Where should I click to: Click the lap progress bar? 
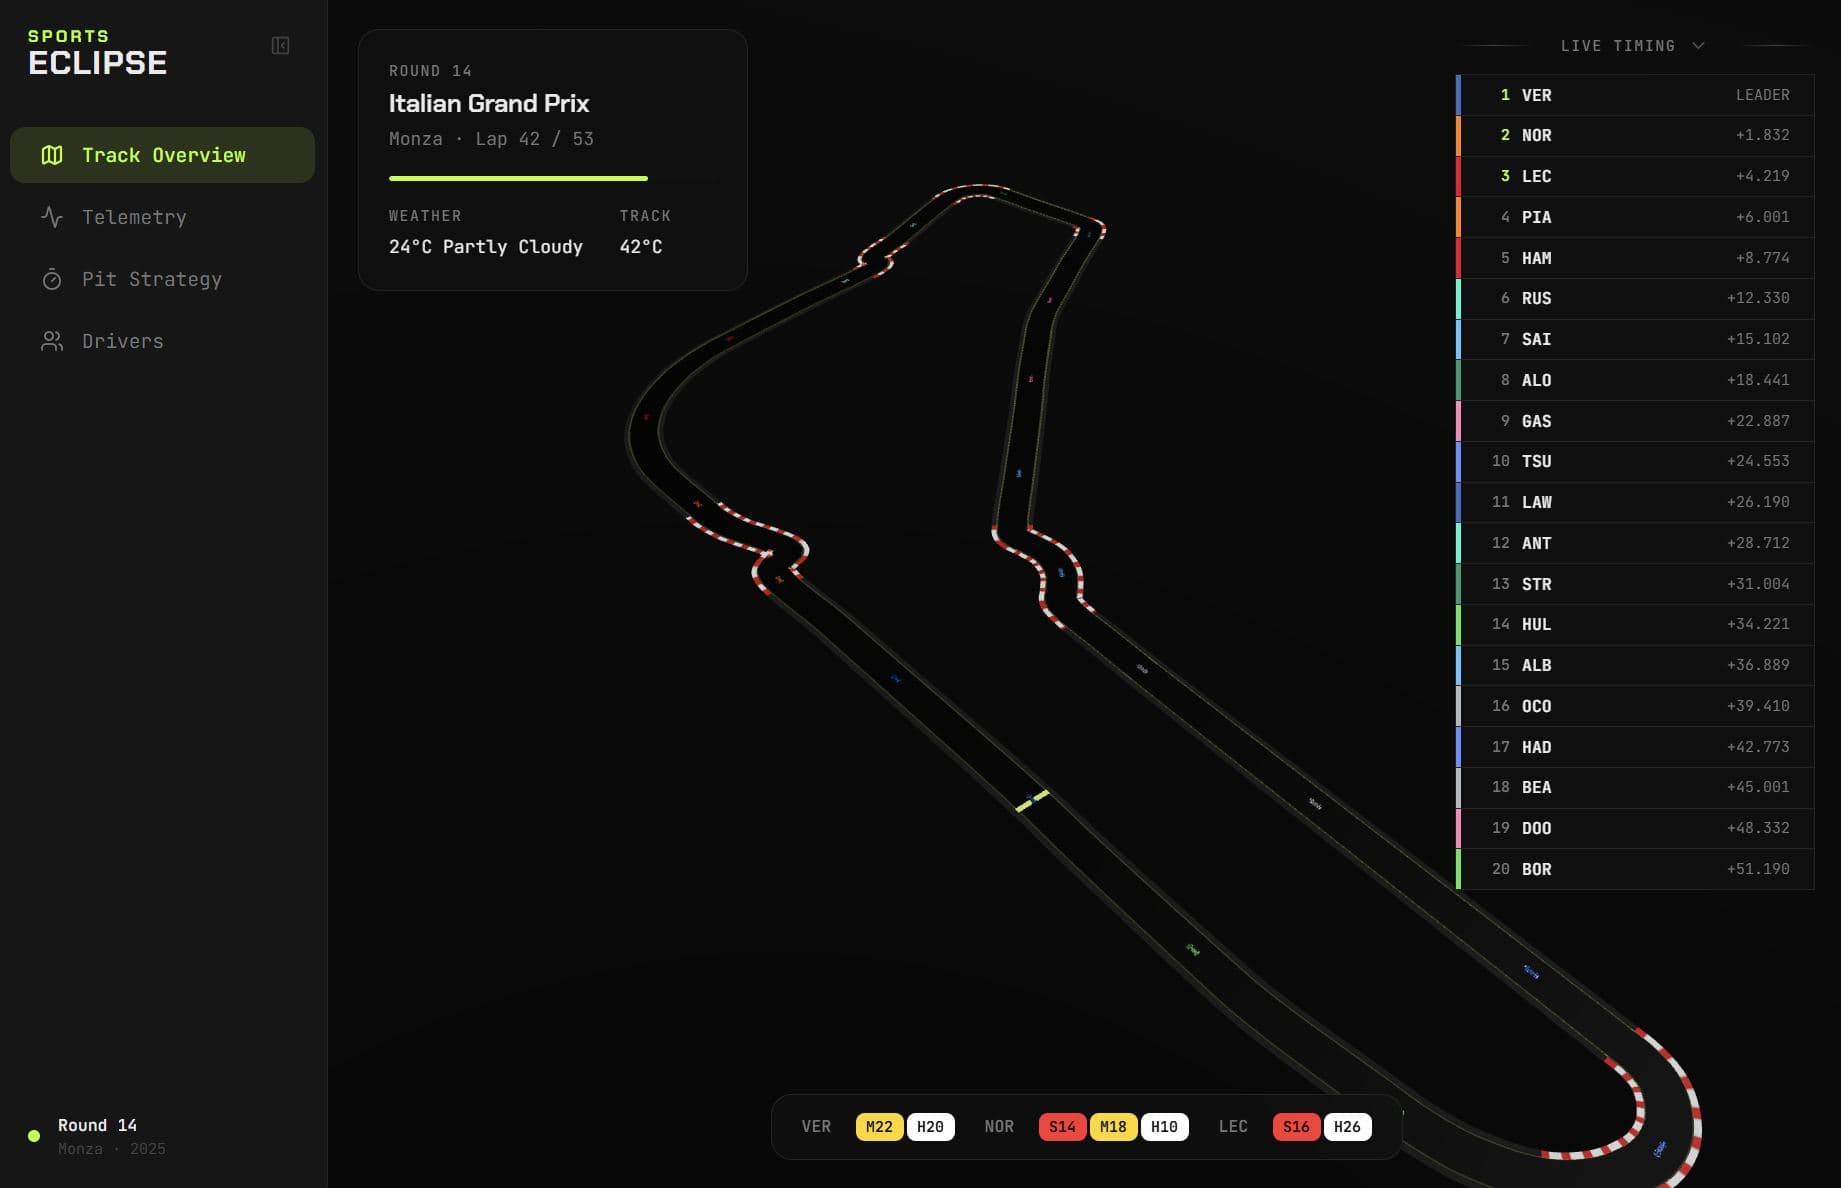552,178
